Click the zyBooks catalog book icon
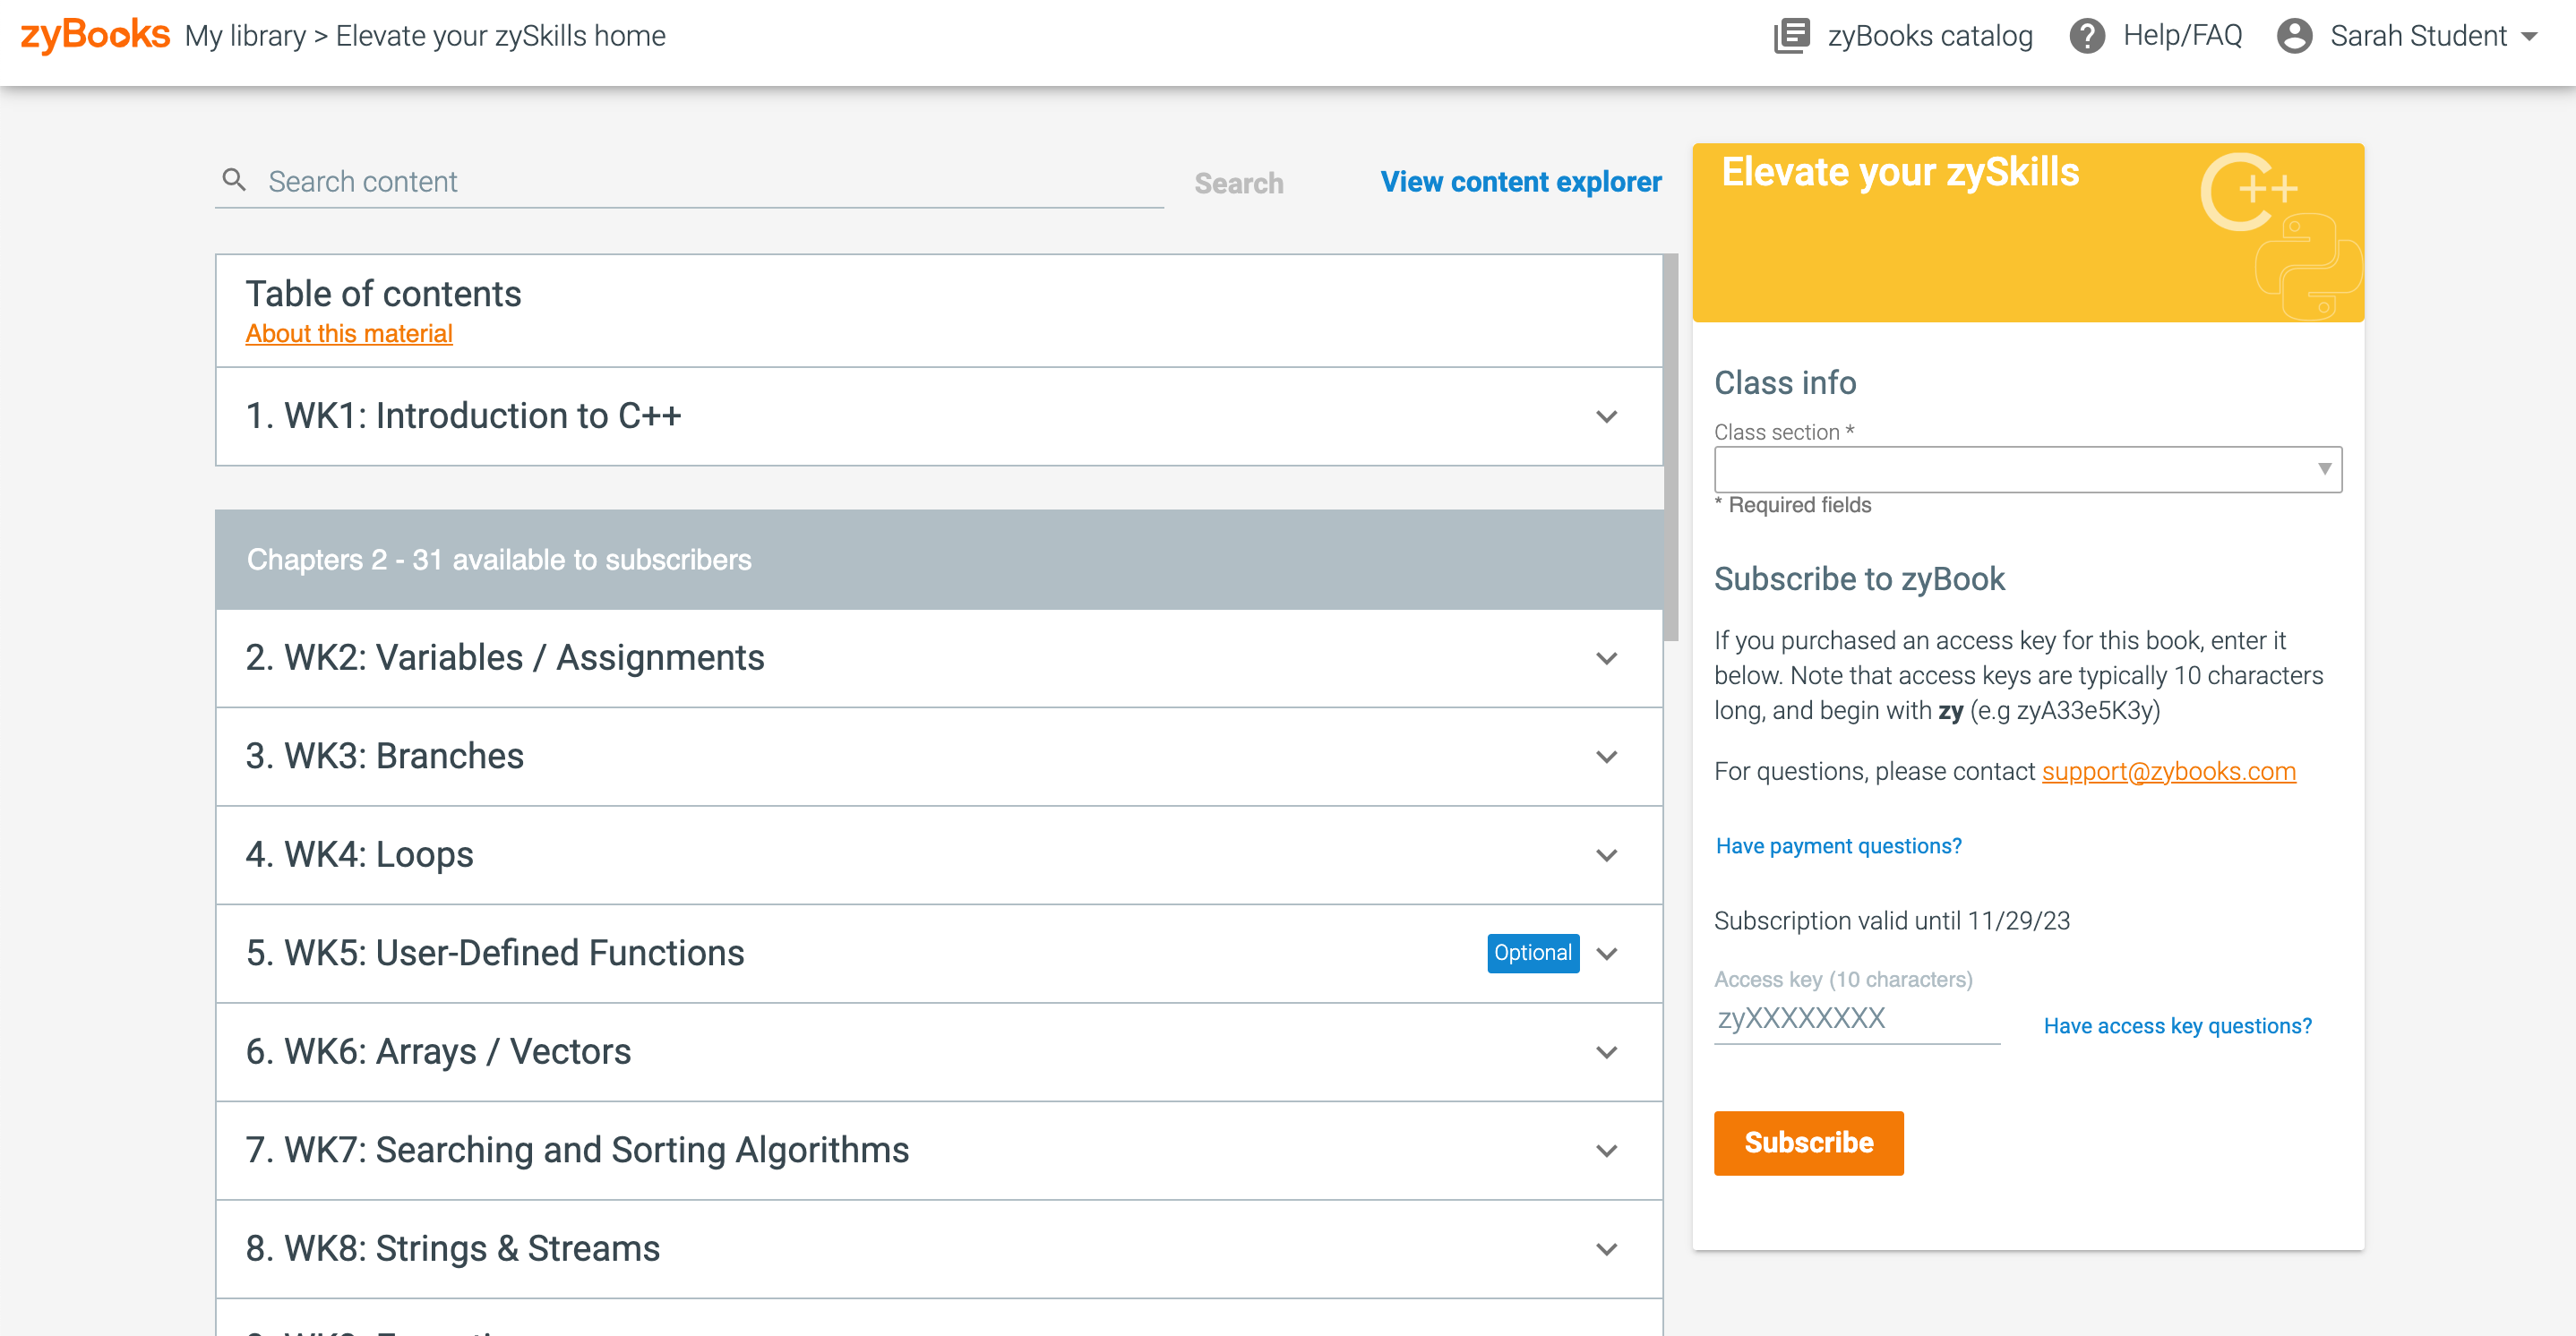The height and width of the screenshot is (1336, 2576). [x=1791, y=36]
